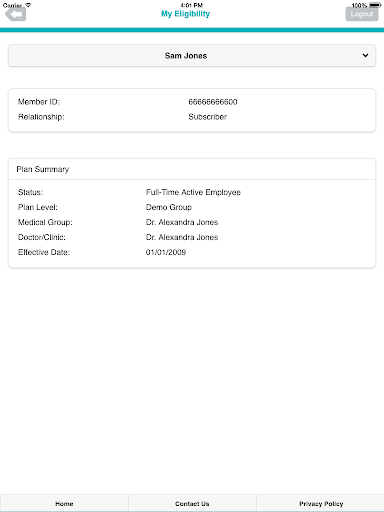Viewport: 384px width, 512px height.
Task: Open the Sam Jones member dropdown
Action: (x=192, y=56)
